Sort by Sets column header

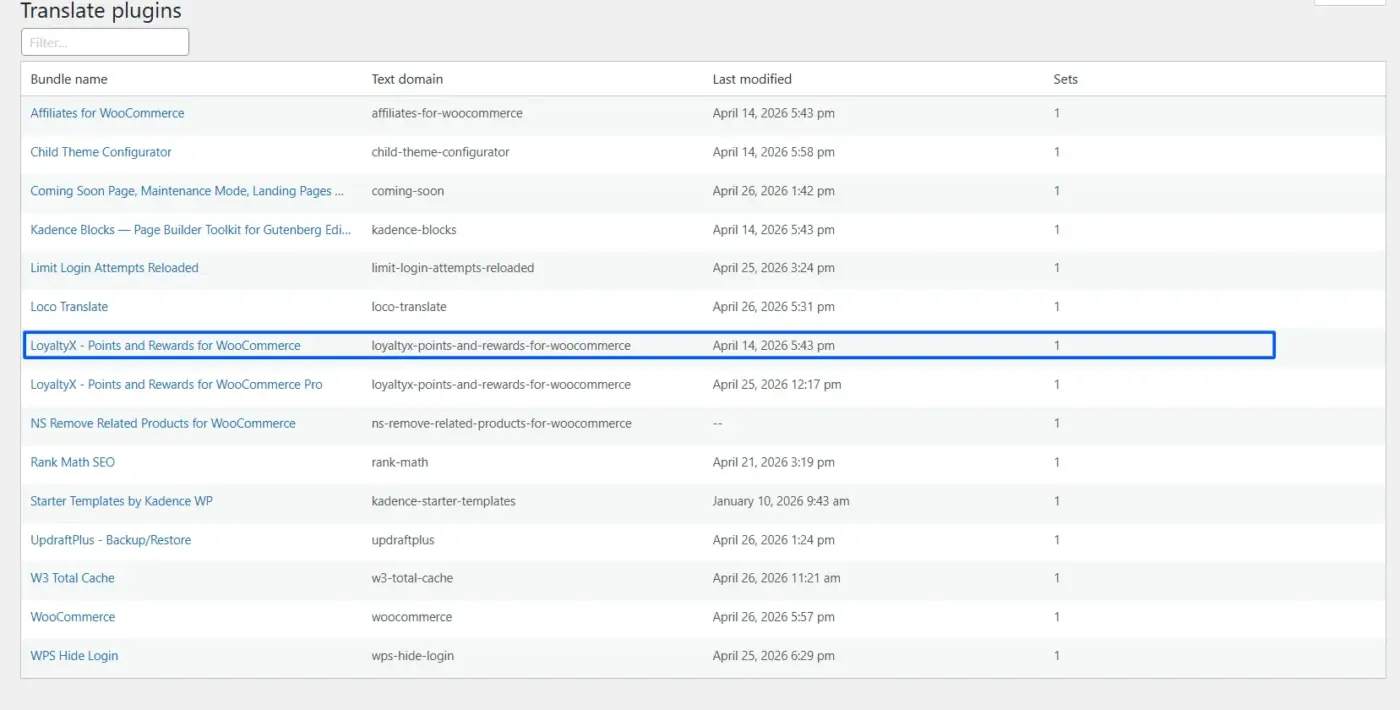[x=1065, y=79]
